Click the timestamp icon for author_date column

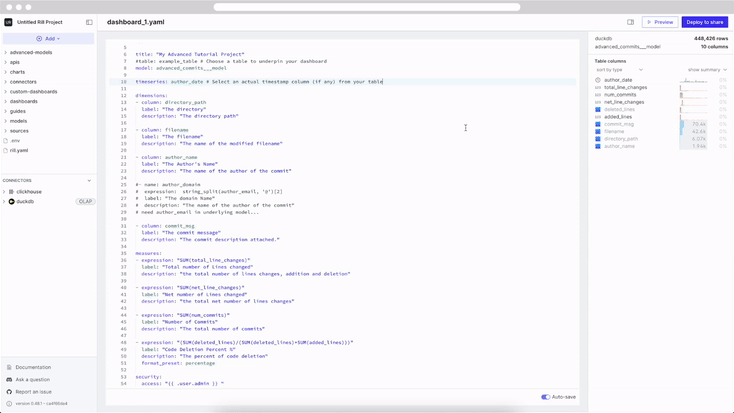[x=598, y=80]
